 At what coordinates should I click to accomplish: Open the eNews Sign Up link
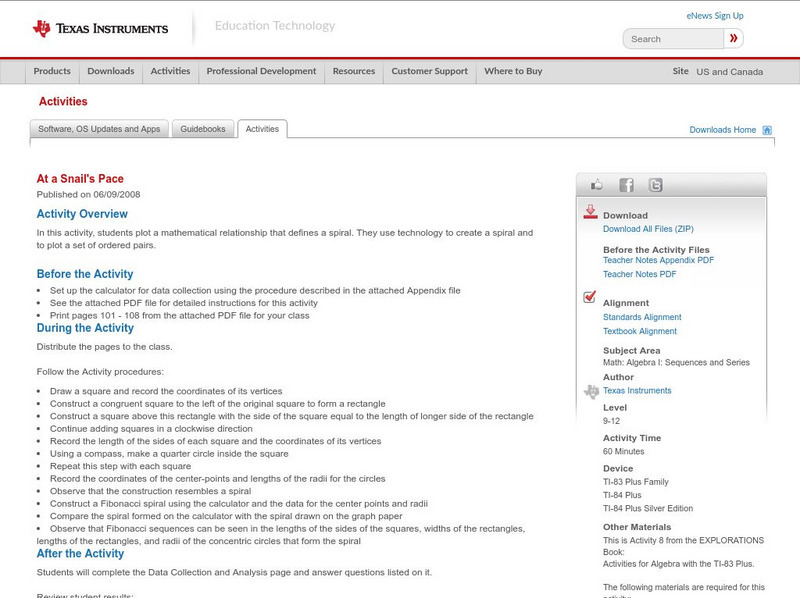tap(715, 16)
